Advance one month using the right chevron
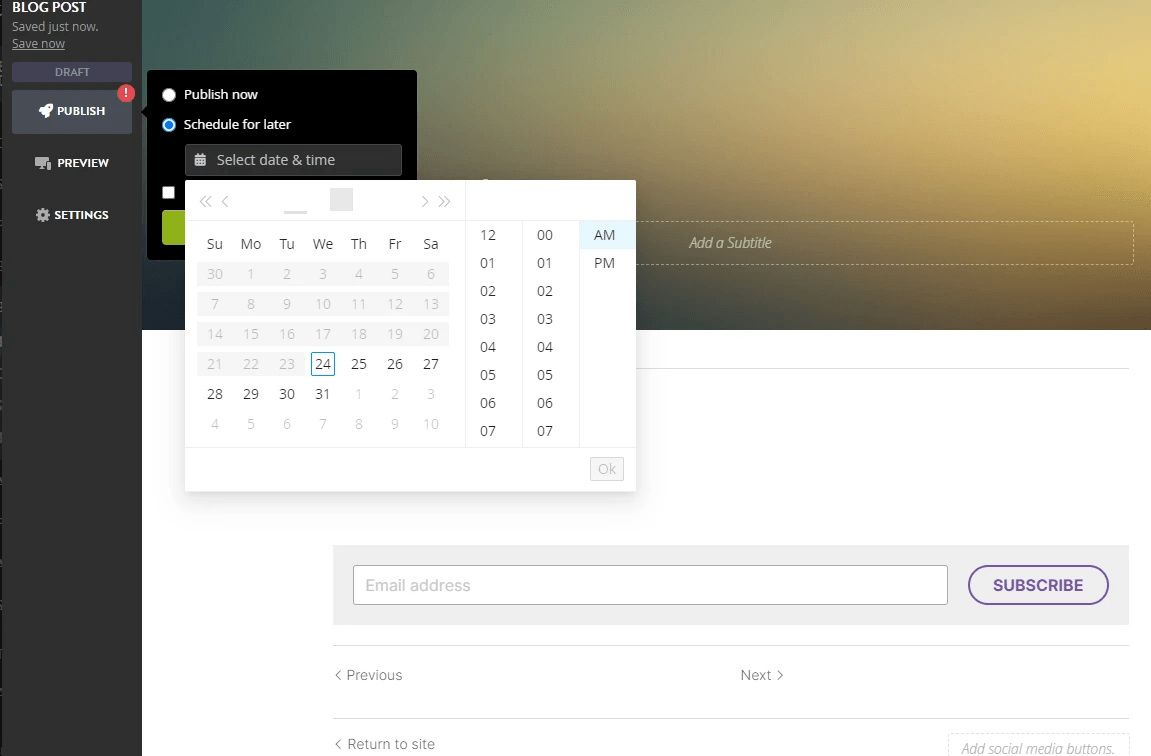 [x=424, y=199]
